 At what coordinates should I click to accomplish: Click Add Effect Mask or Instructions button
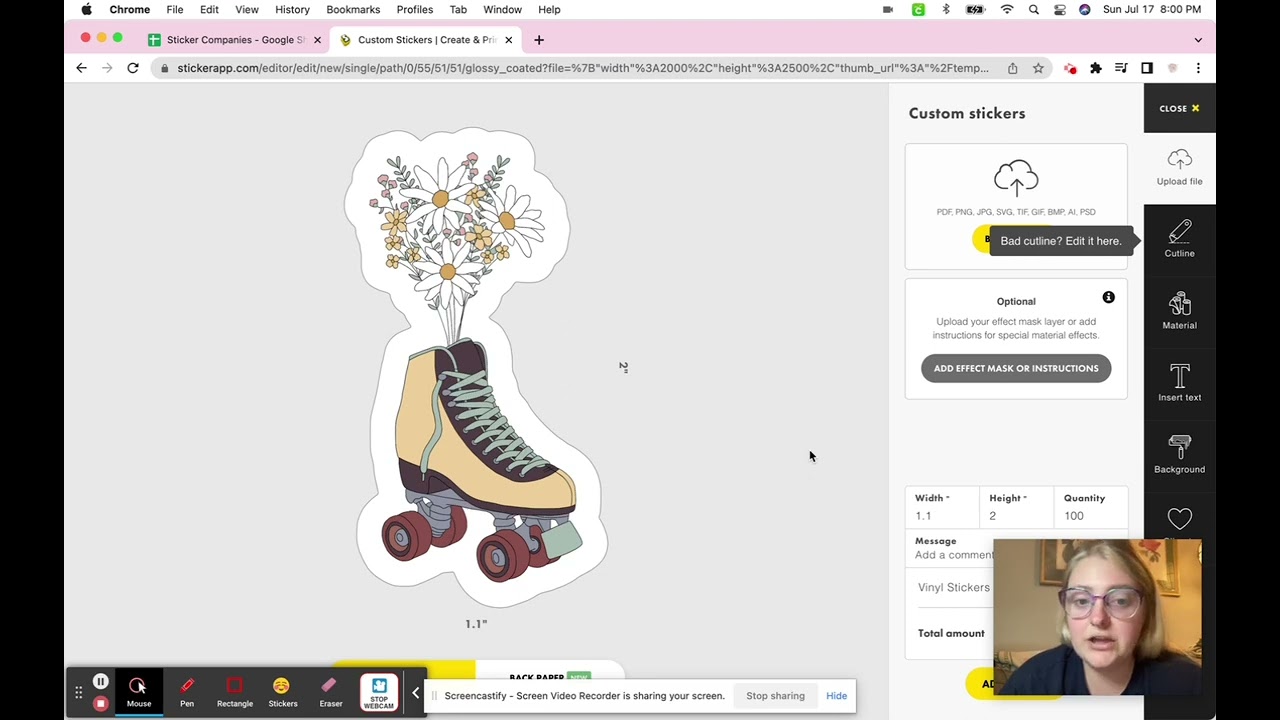(1016, 368)
